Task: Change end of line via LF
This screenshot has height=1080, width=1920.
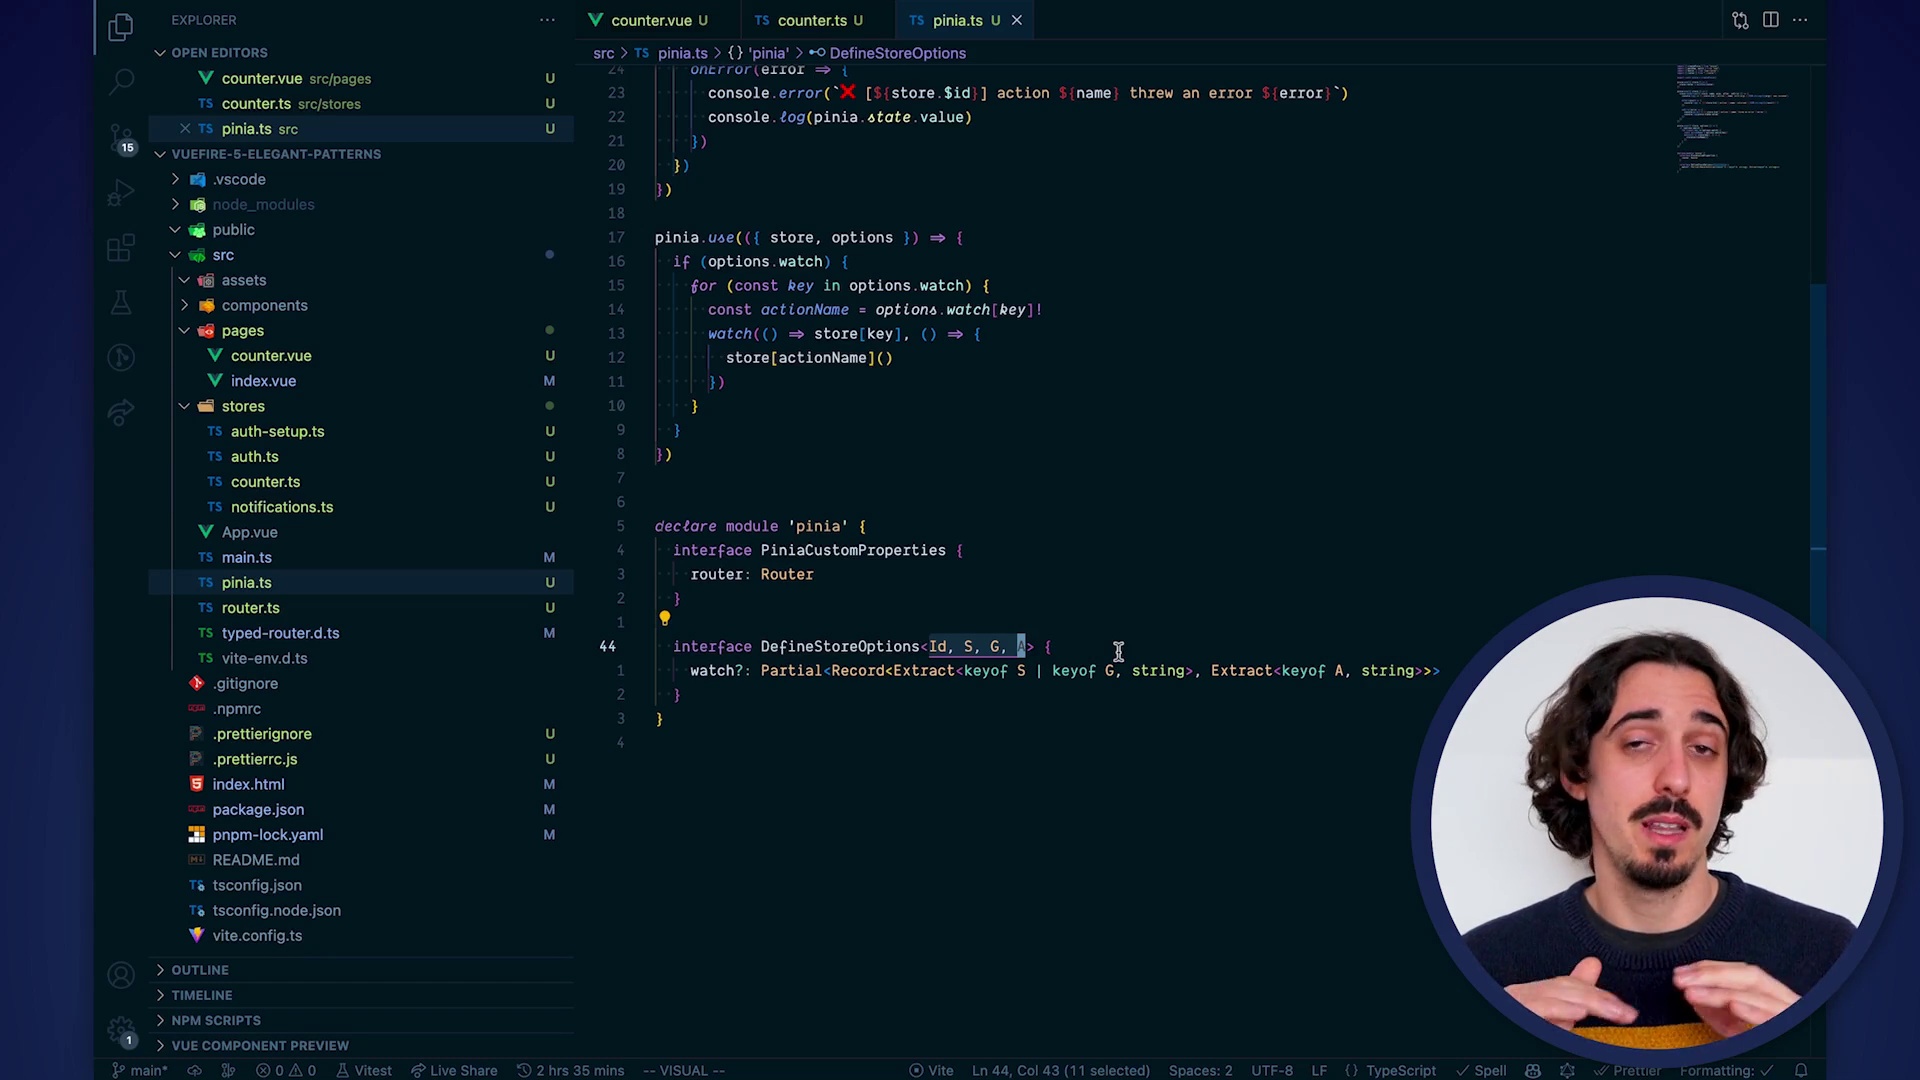Action: click(1319, 1070)
